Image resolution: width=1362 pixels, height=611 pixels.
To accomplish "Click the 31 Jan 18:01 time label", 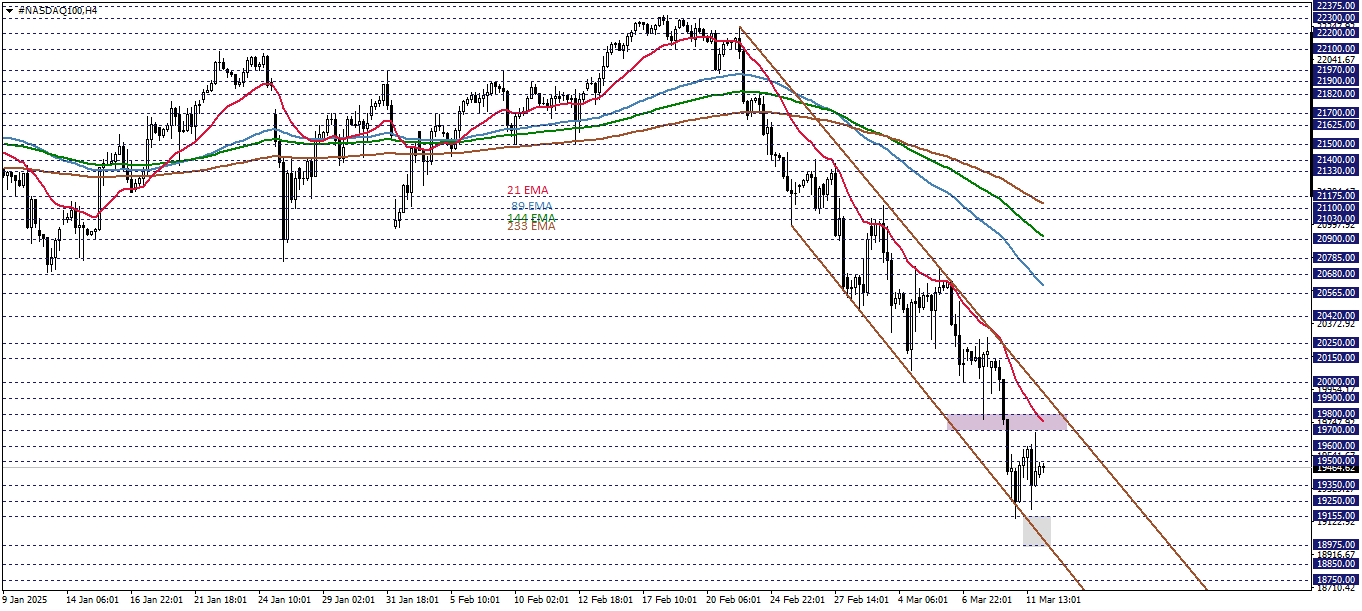I will [413, 600].
